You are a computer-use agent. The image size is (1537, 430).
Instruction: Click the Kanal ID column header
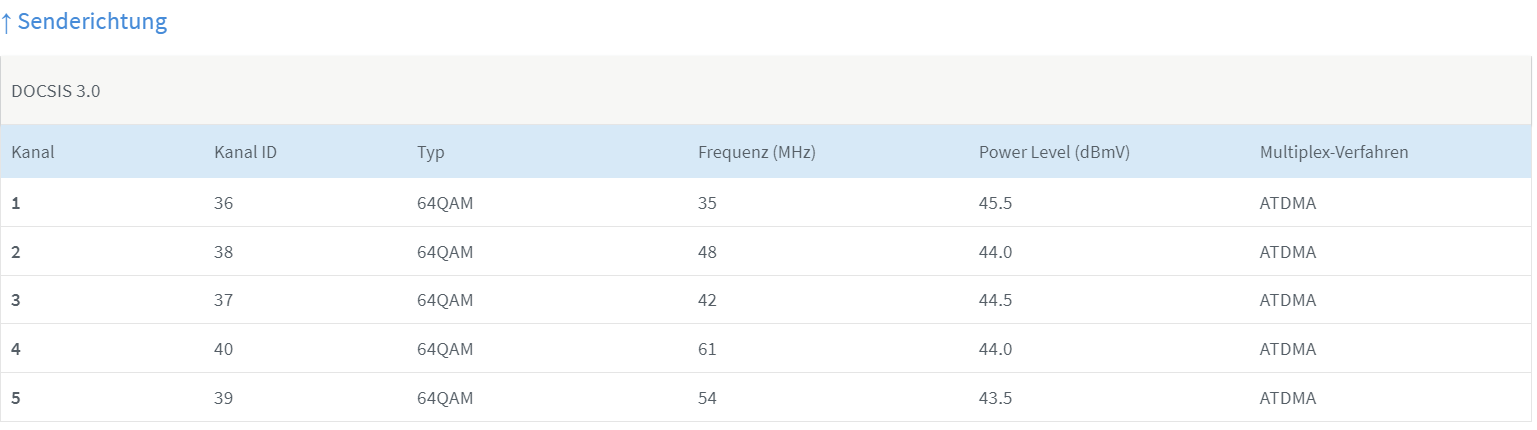coord(245,153)
